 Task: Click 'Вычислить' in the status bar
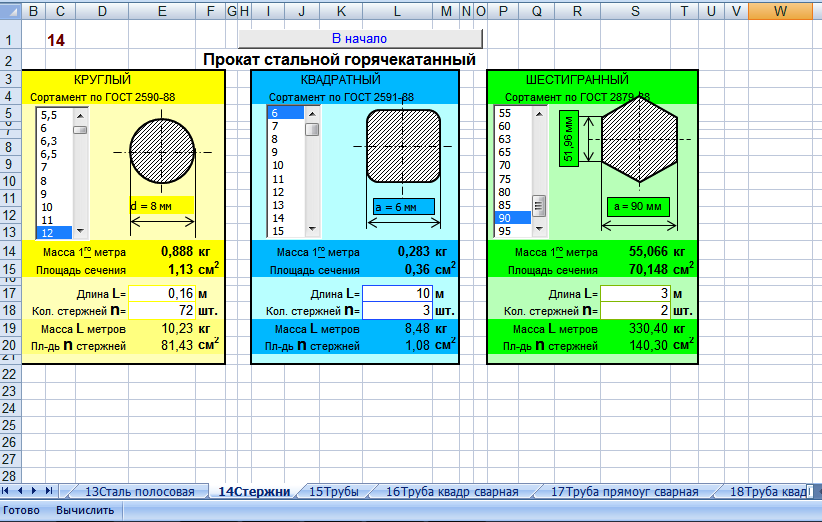pos(85,510)
